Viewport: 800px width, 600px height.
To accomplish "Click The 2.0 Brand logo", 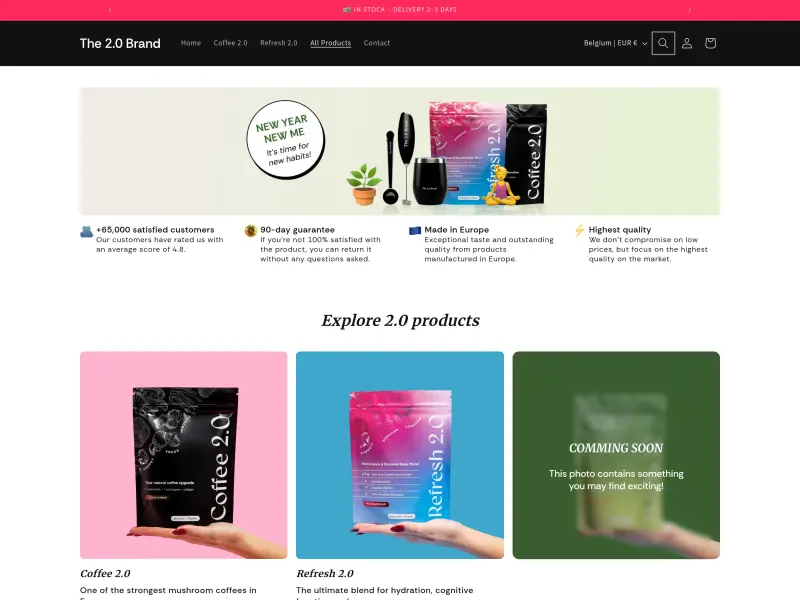I will (120, 43).
